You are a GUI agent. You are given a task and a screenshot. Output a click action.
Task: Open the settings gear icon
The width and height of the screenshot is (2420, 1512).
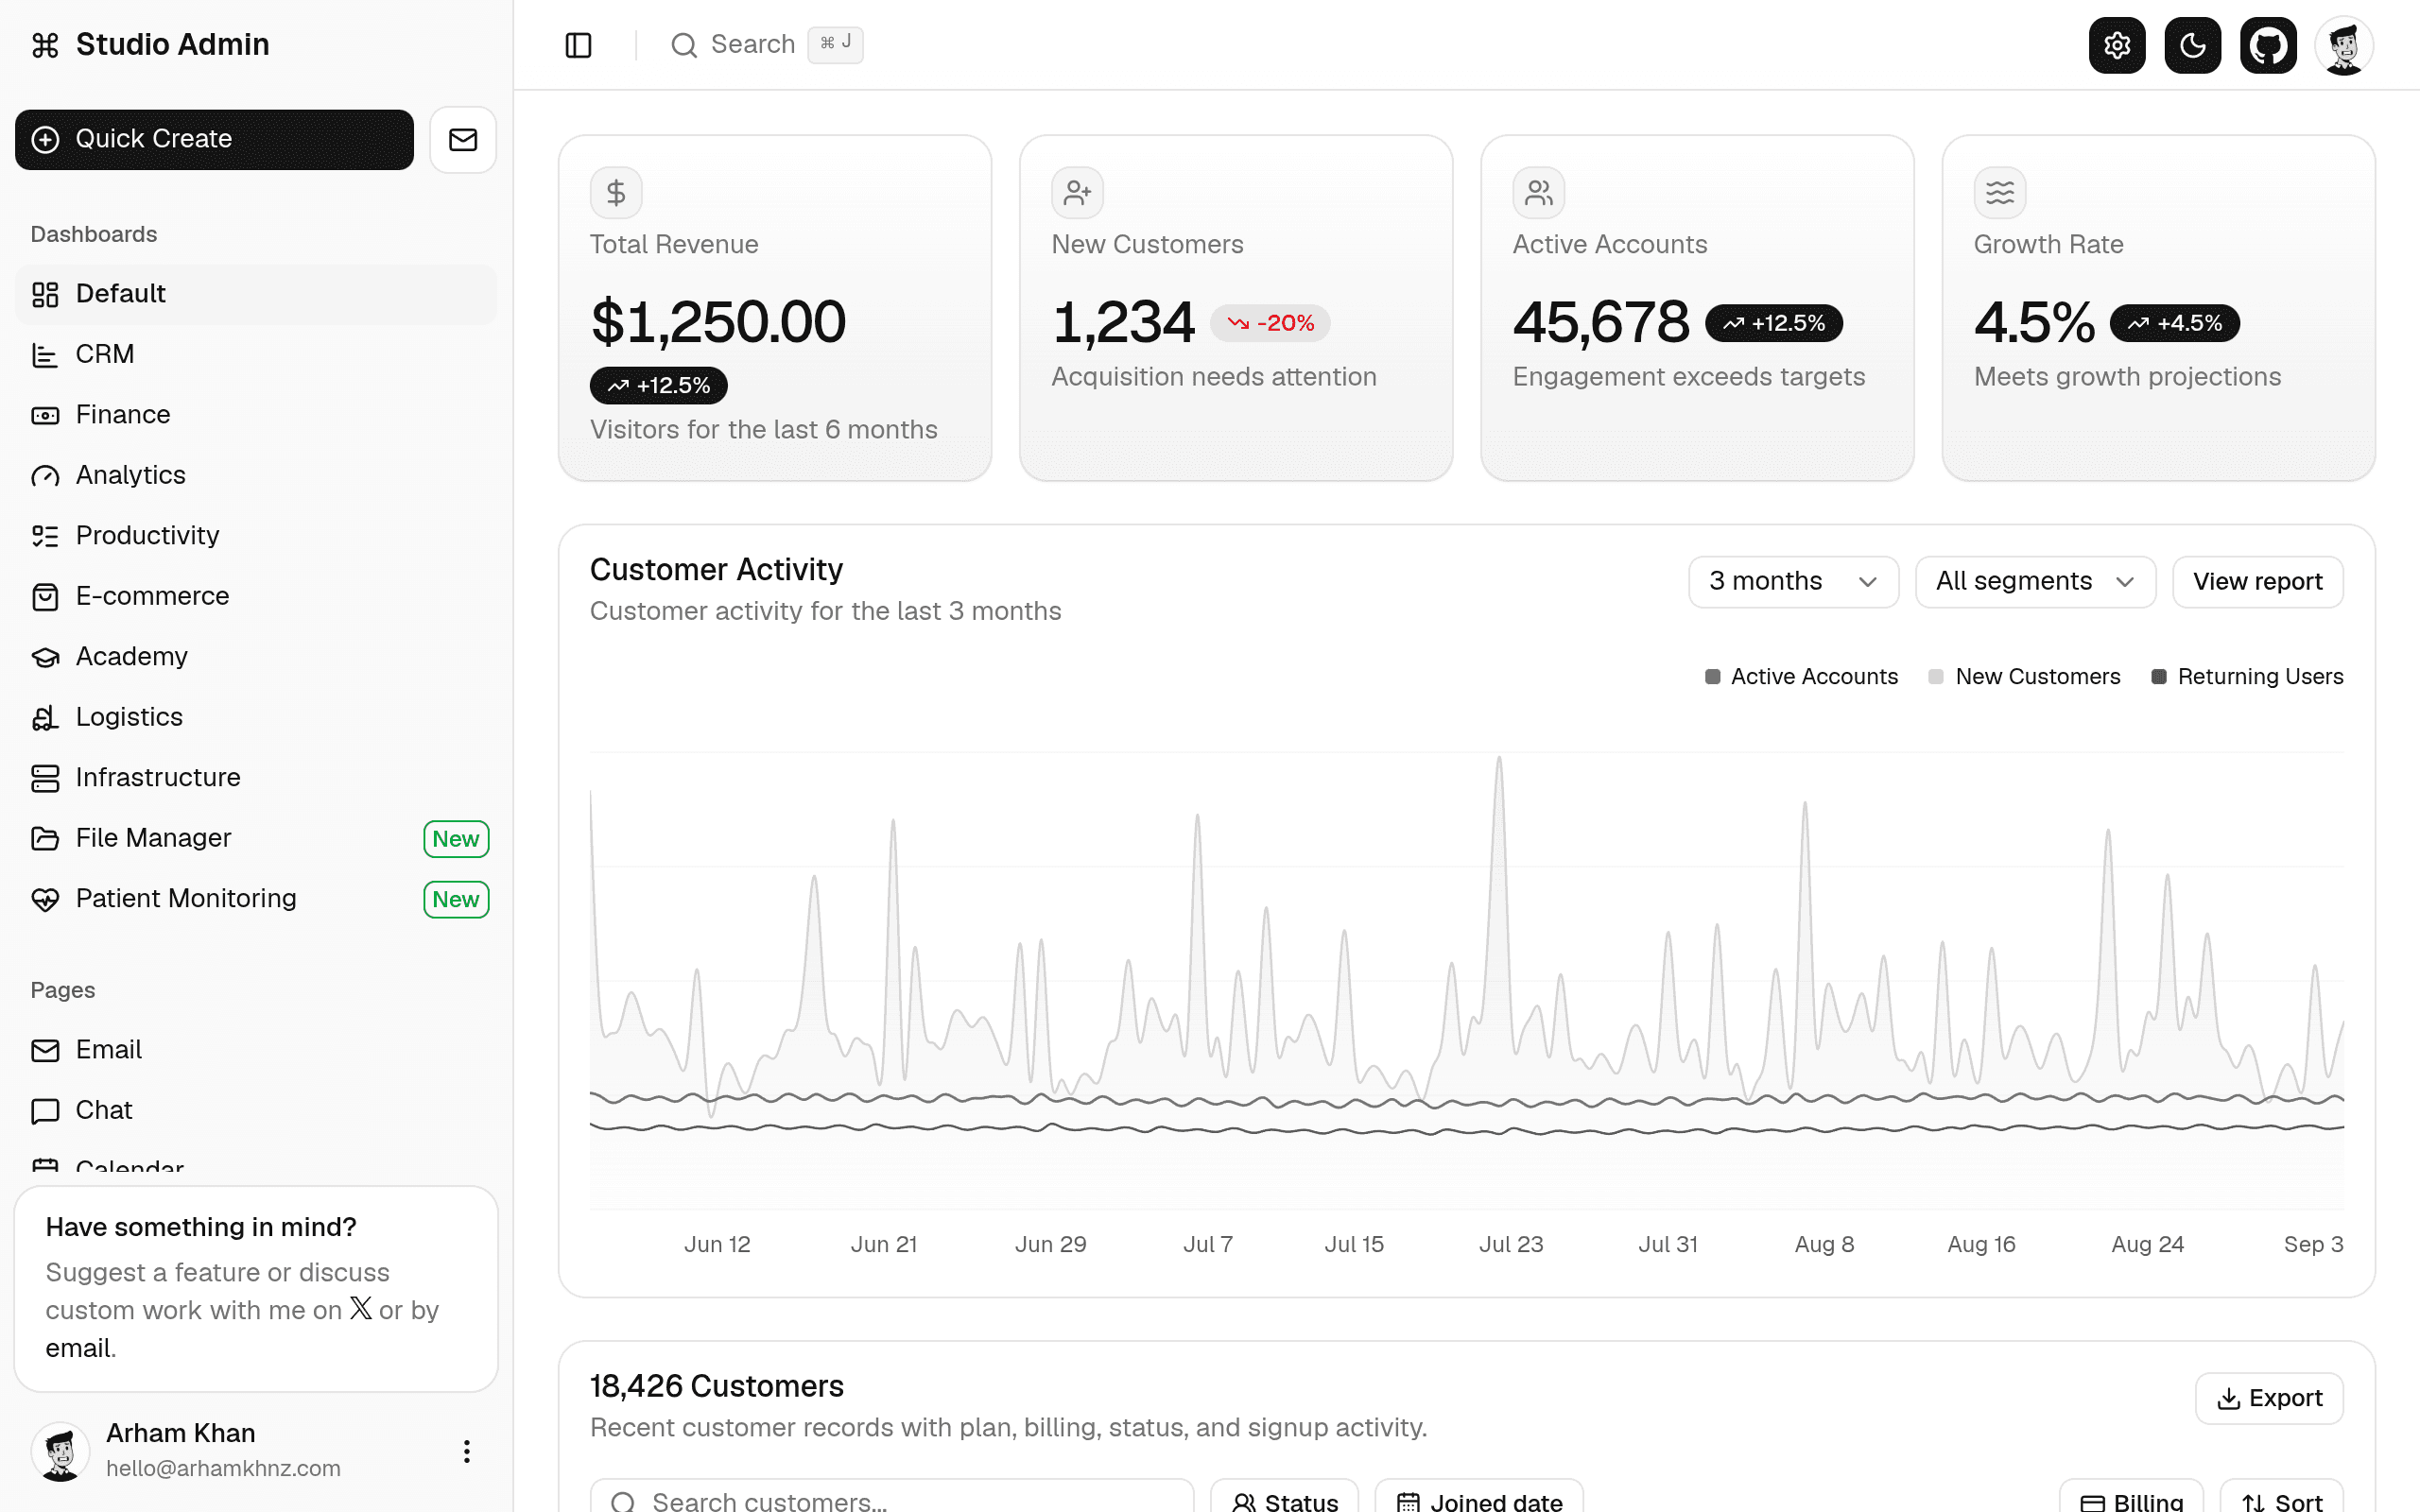coord(2117,45)
